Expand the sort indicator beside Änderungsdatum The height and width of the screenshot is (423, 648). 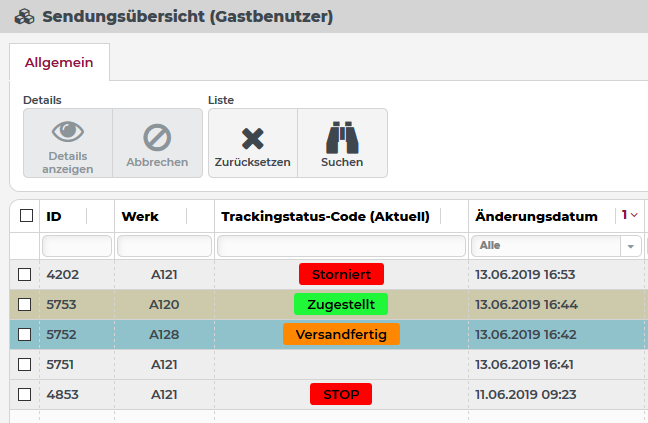point(630,215)
